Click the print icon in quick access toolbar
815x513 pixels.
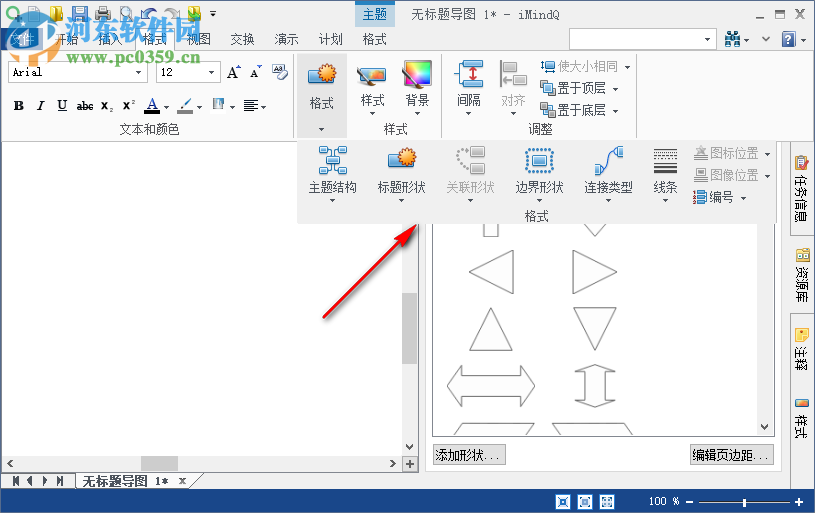(102, 14)
